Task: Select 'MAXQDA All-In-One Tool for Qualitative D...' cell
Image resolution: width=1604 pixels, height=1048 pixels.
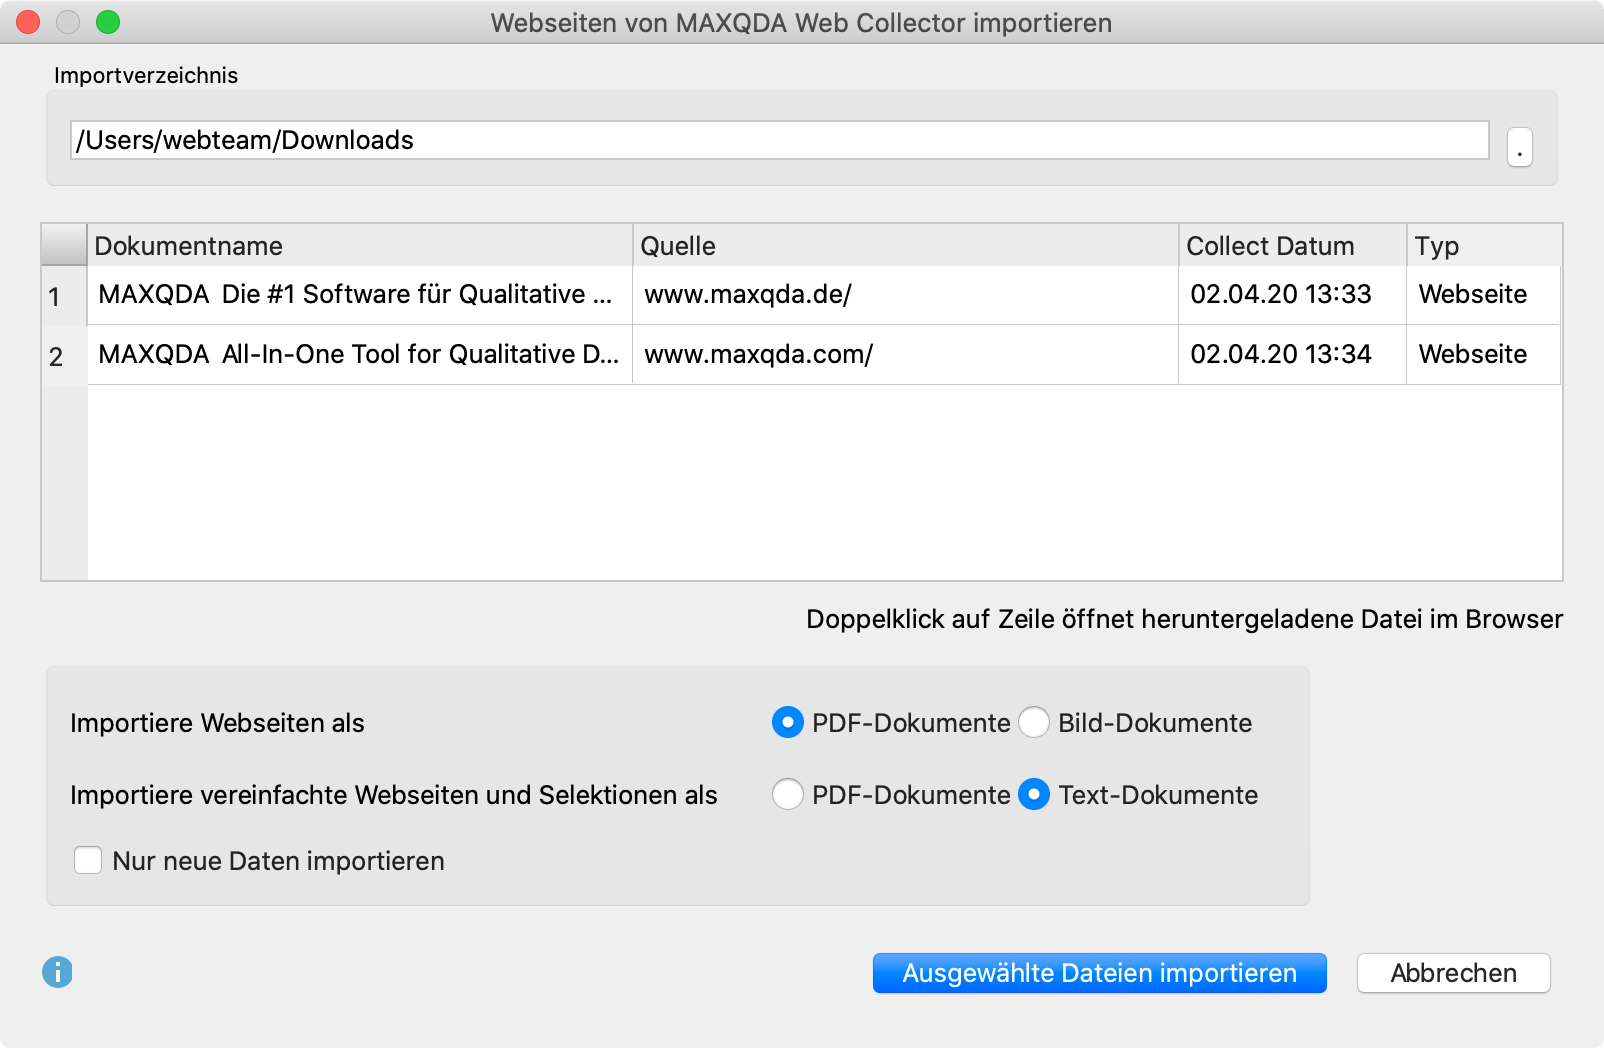Action: click(360, 355)
